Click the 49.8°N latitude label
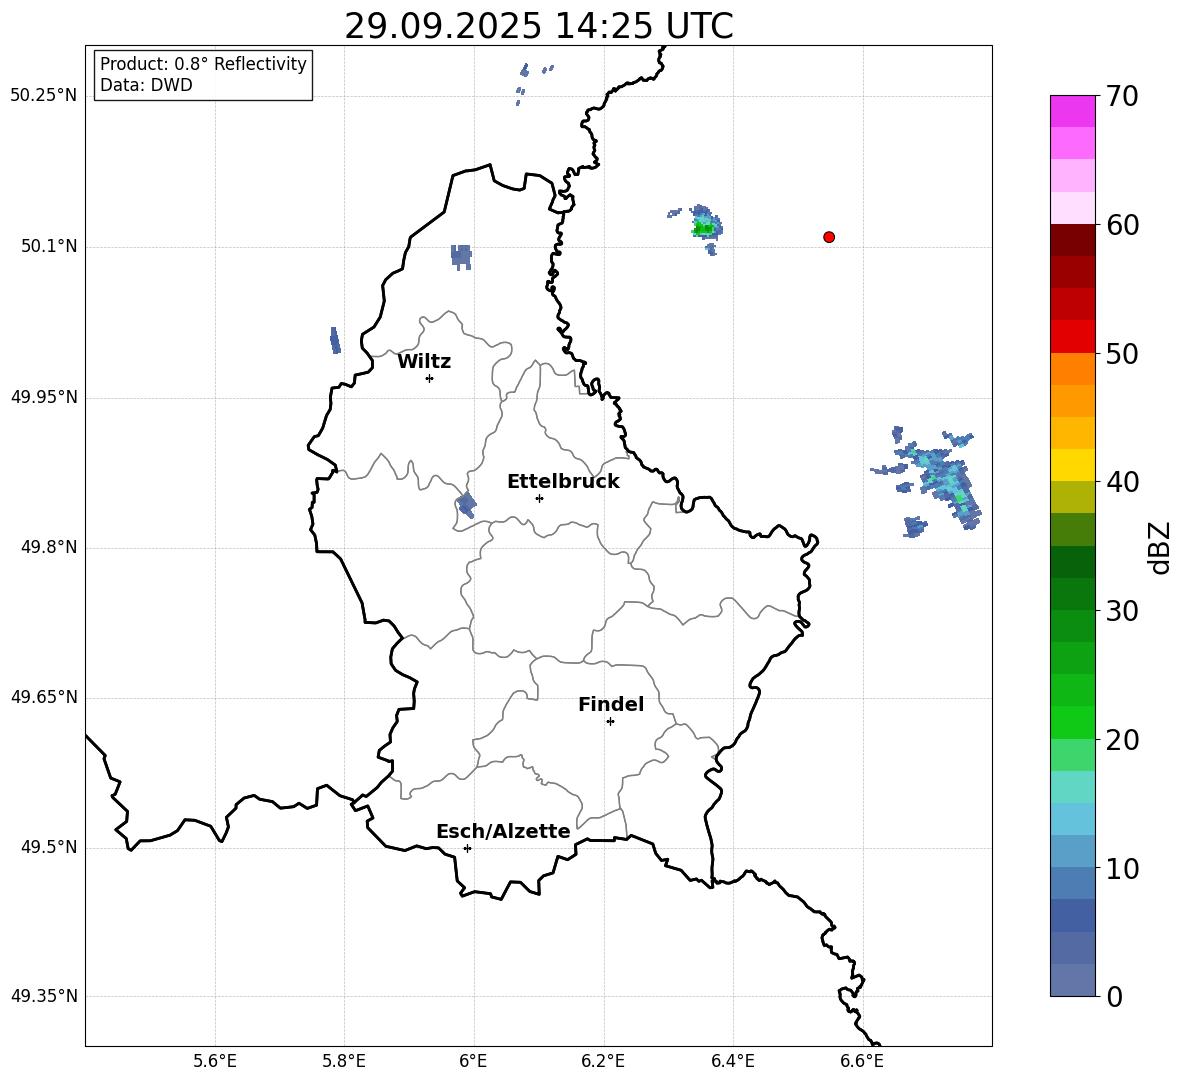This screenshot has width=1184, height=1081. coord(49,547)
